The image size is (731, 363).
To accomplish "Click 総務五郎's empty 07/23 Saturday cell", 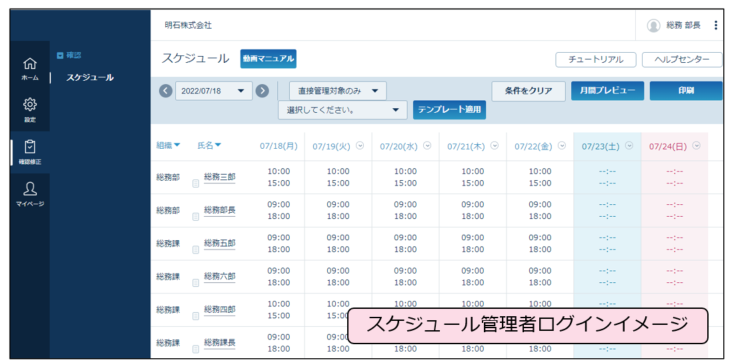I will [x=607, y=243].
